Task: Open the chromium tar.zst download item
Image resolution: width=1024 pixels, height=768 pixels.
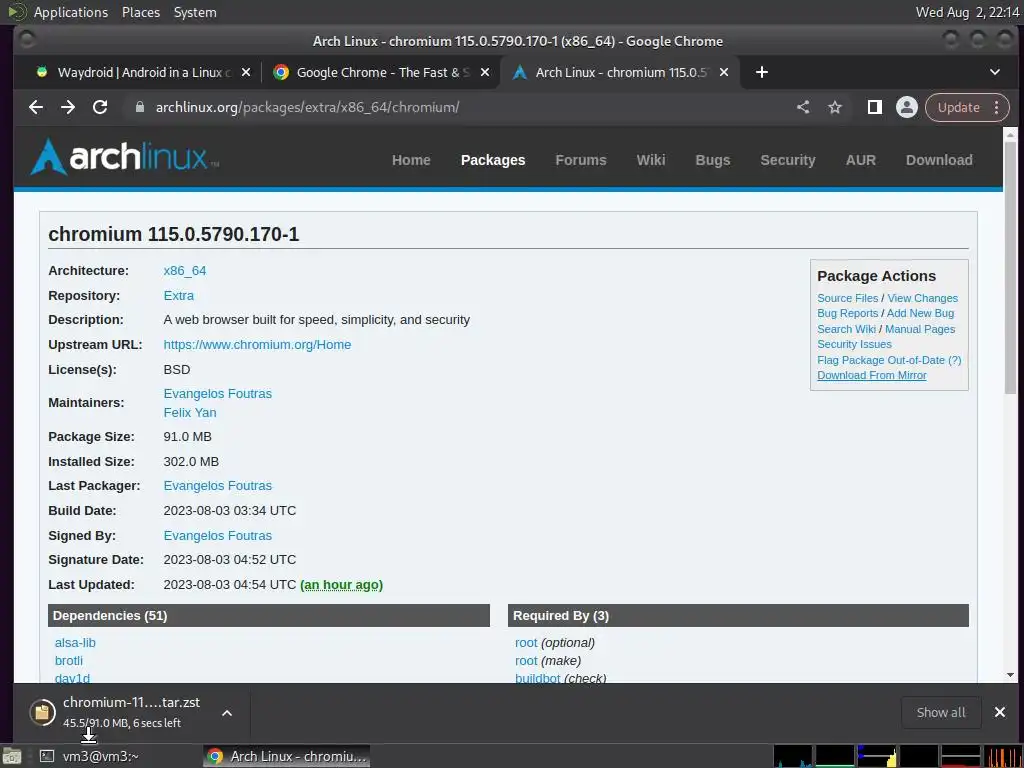Action: pyautogui.click(x=131, y=712)
